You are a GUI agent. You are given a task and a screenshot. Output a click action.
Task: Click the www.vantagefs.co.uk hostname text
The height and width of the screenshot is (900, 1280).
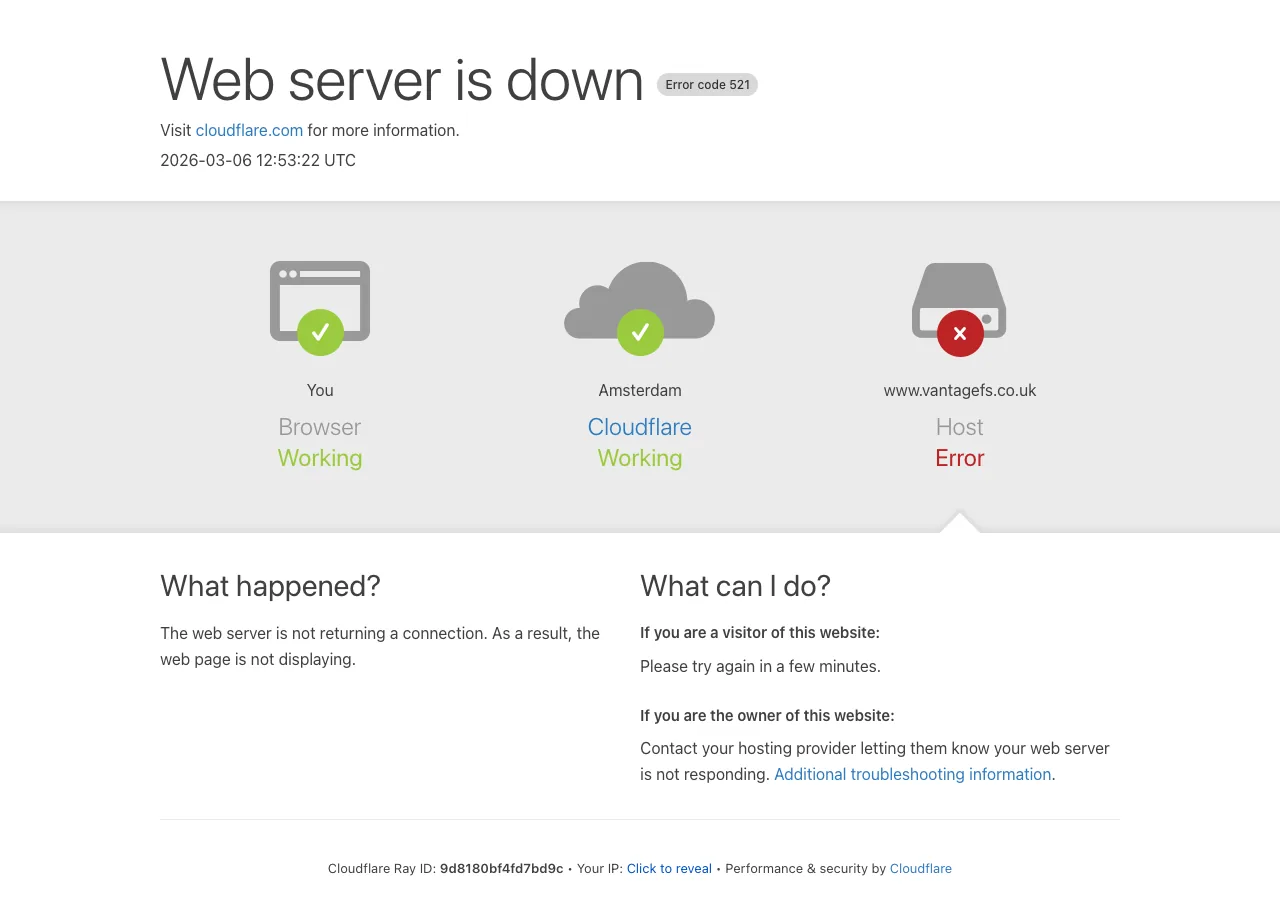pyautogui.click(x=960, y=390)
